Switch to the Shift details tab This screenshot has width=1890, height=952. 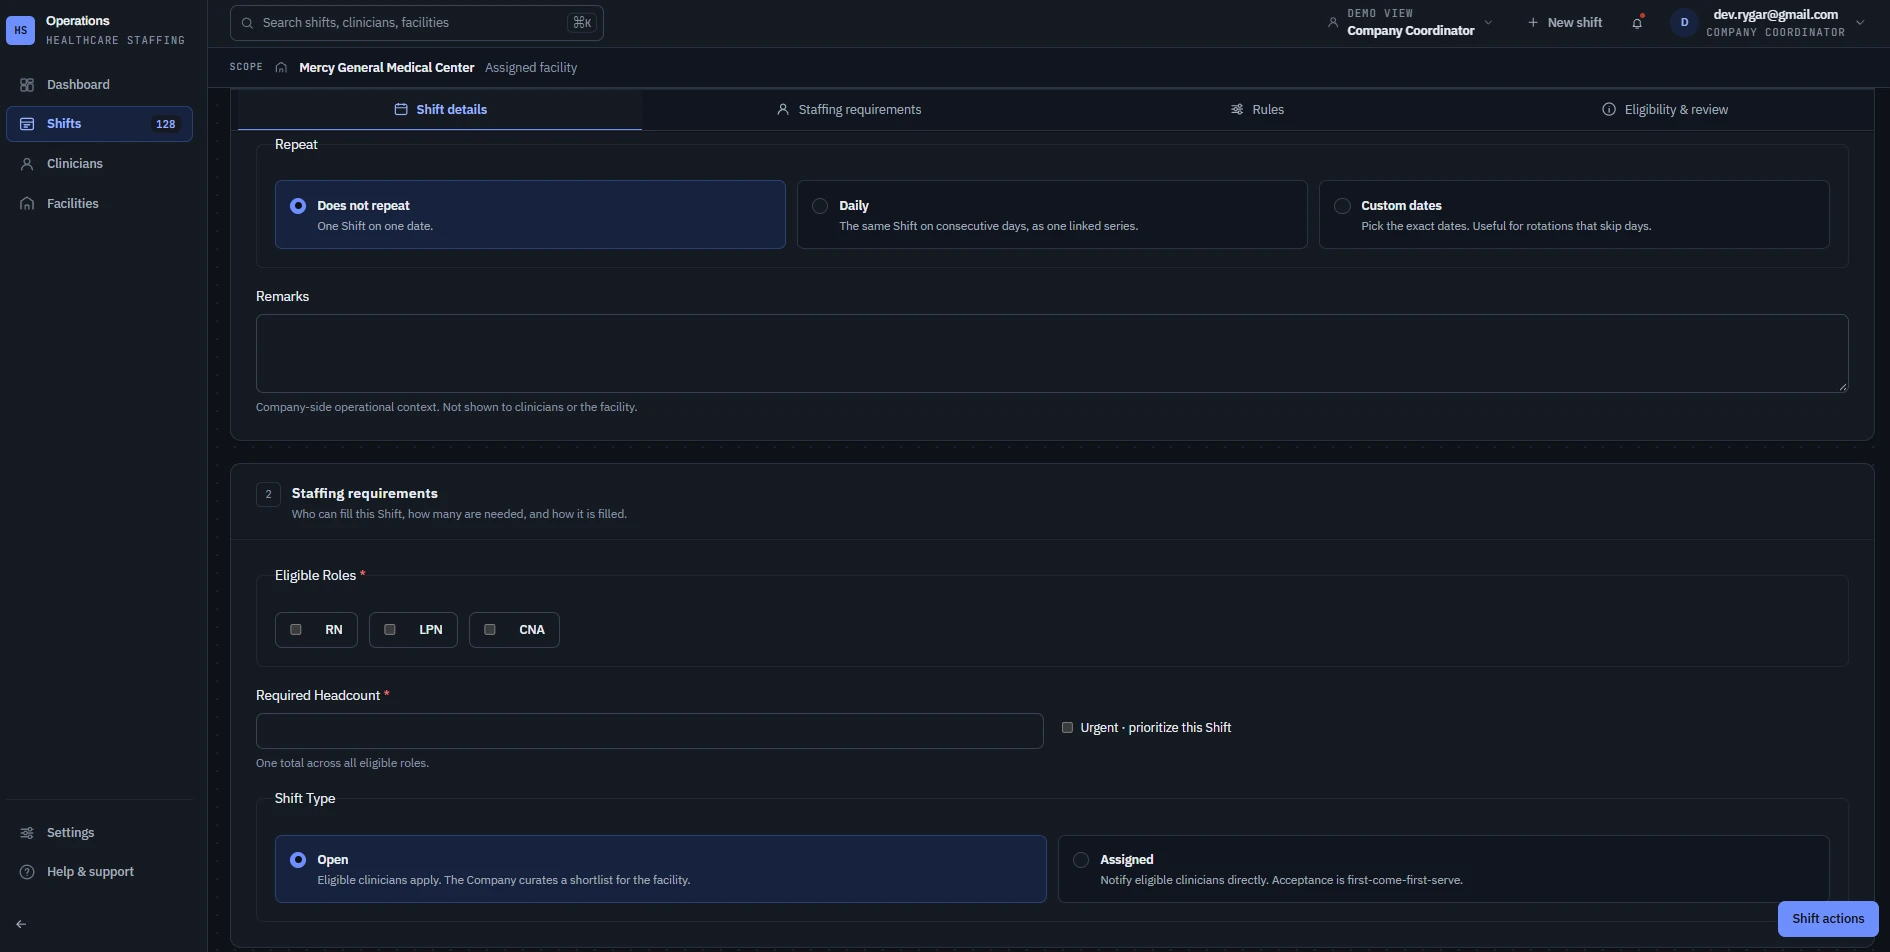pyautogui.click(x=440, y=110)
